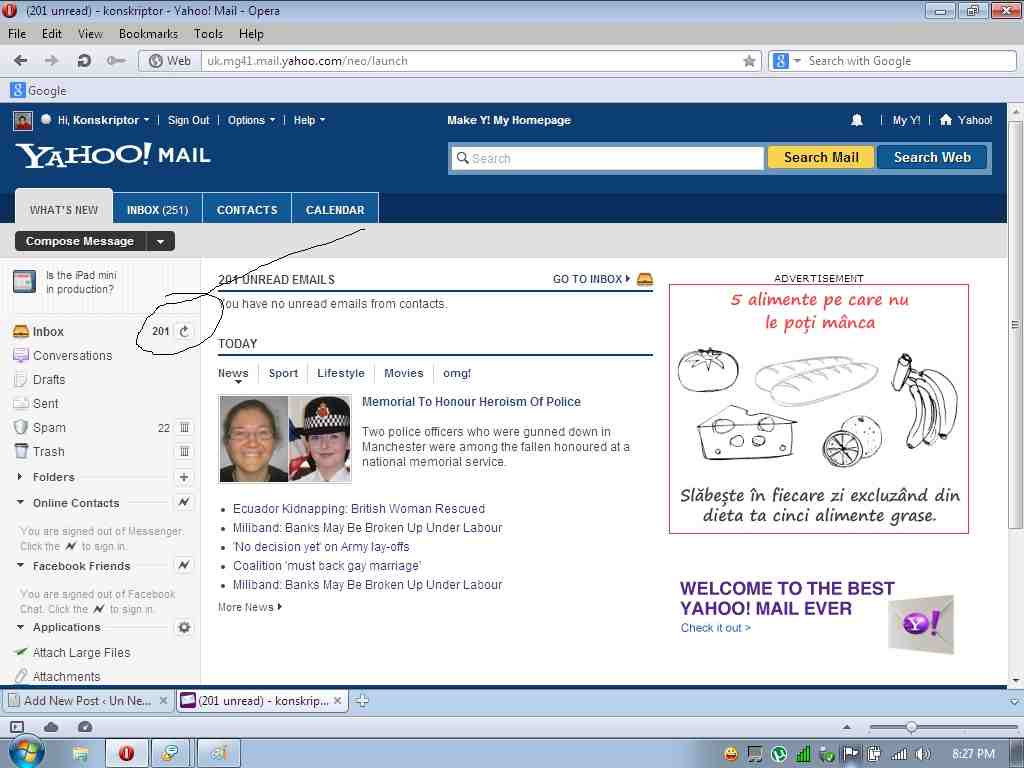Refresh inbox using the circular arrow icon
Viewport: 1024px width, 768px height.
(x=184, y=331)
